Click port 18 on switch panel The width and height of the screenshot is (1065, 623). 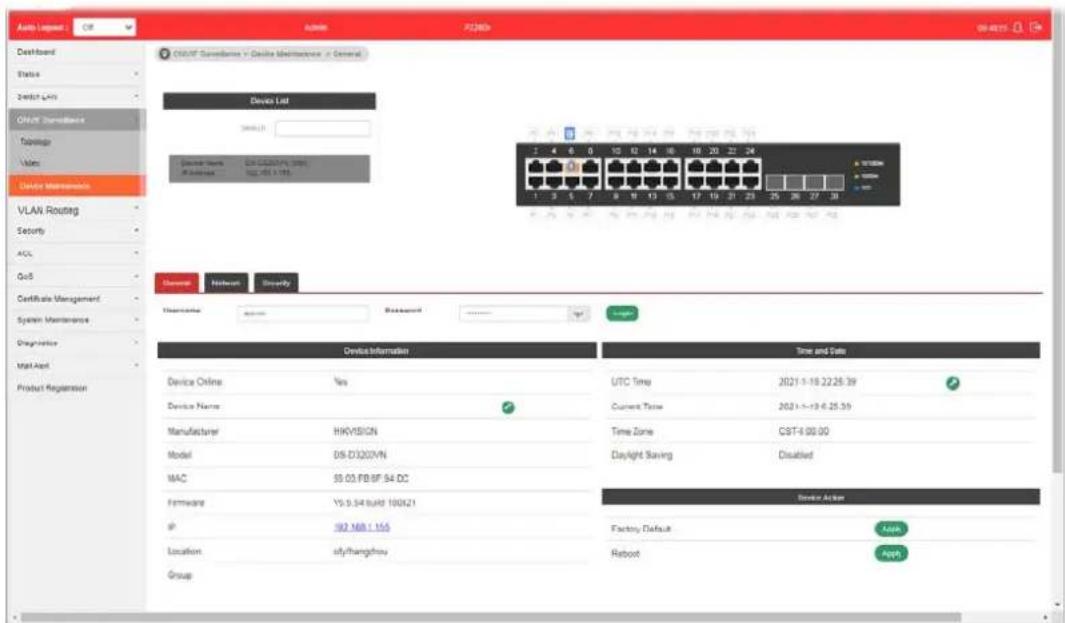[696, 166]
